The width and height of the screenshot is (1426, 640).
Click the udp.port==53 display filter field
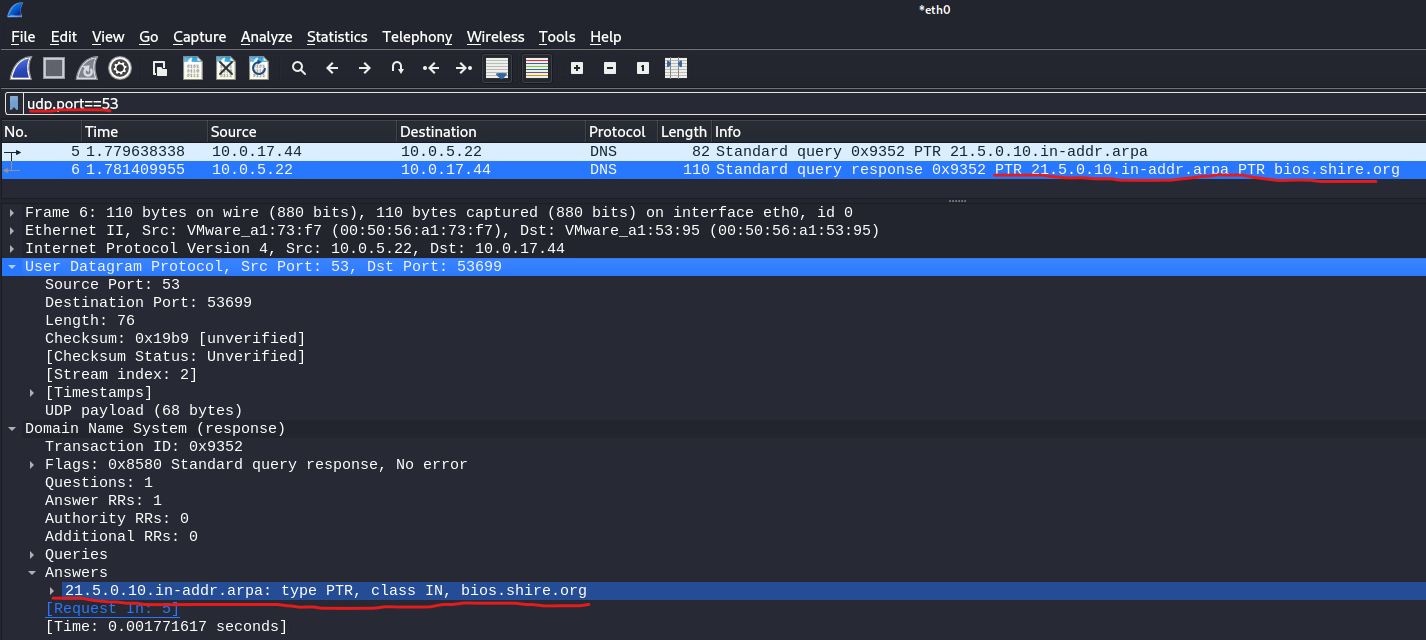(700, 104)
